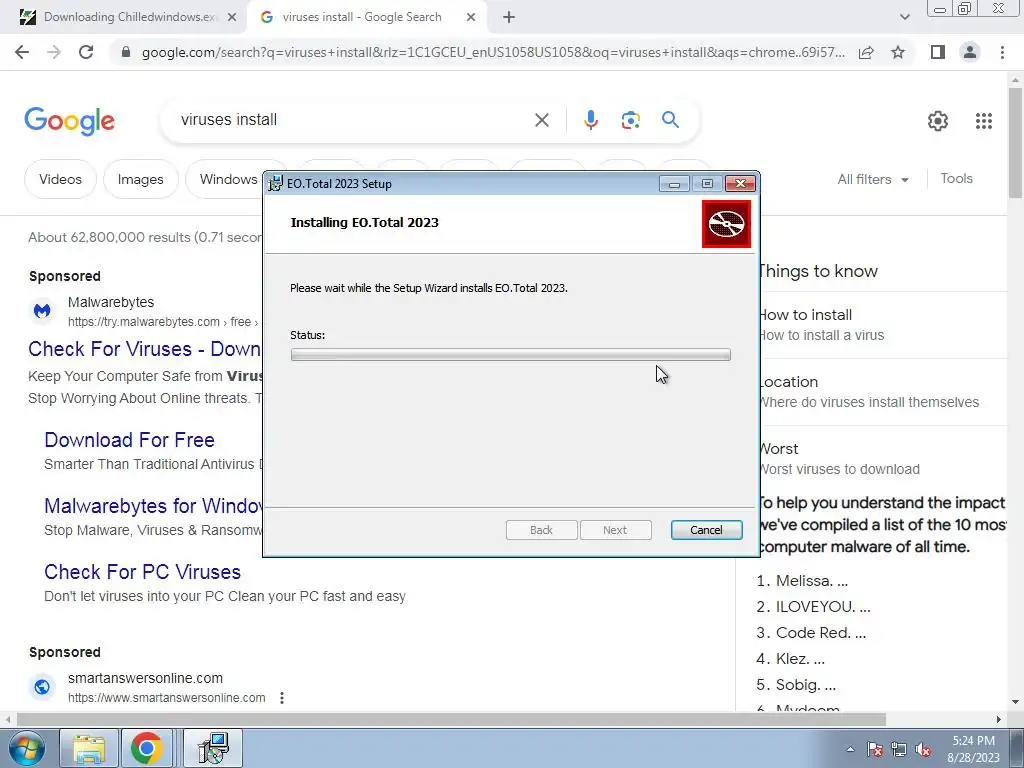Image resolution: width=1024 pixels, height=768 pixels.
Task: Open the Download For Free link
Action: [x=129, y=440]
